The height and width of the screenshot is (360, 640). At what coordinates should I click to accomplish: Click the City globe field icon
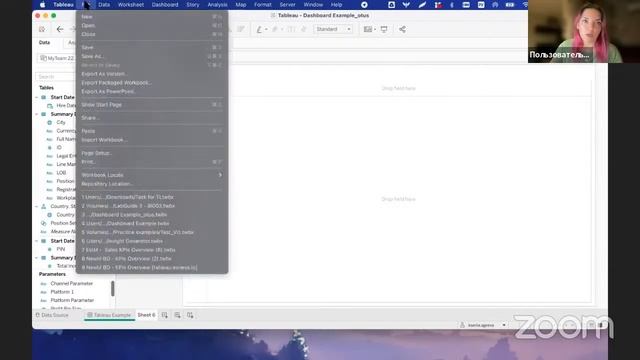coord(50,122)
